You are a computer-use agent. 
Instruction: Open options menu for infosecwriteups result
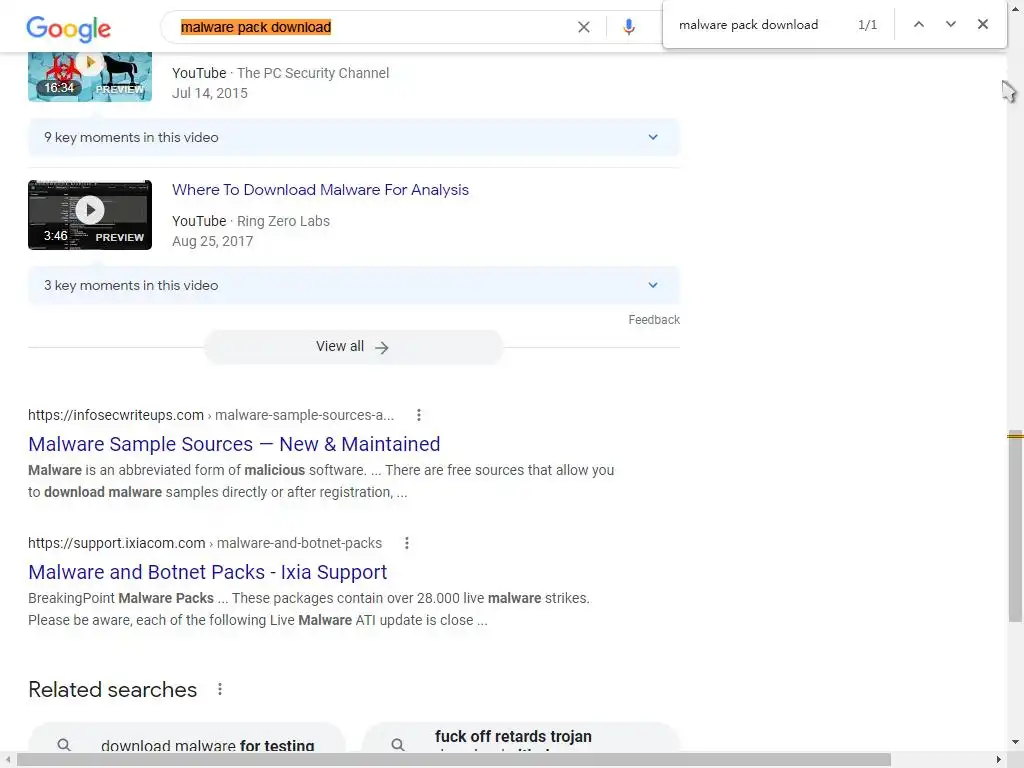pyautogui.click(x=419, y=415)
